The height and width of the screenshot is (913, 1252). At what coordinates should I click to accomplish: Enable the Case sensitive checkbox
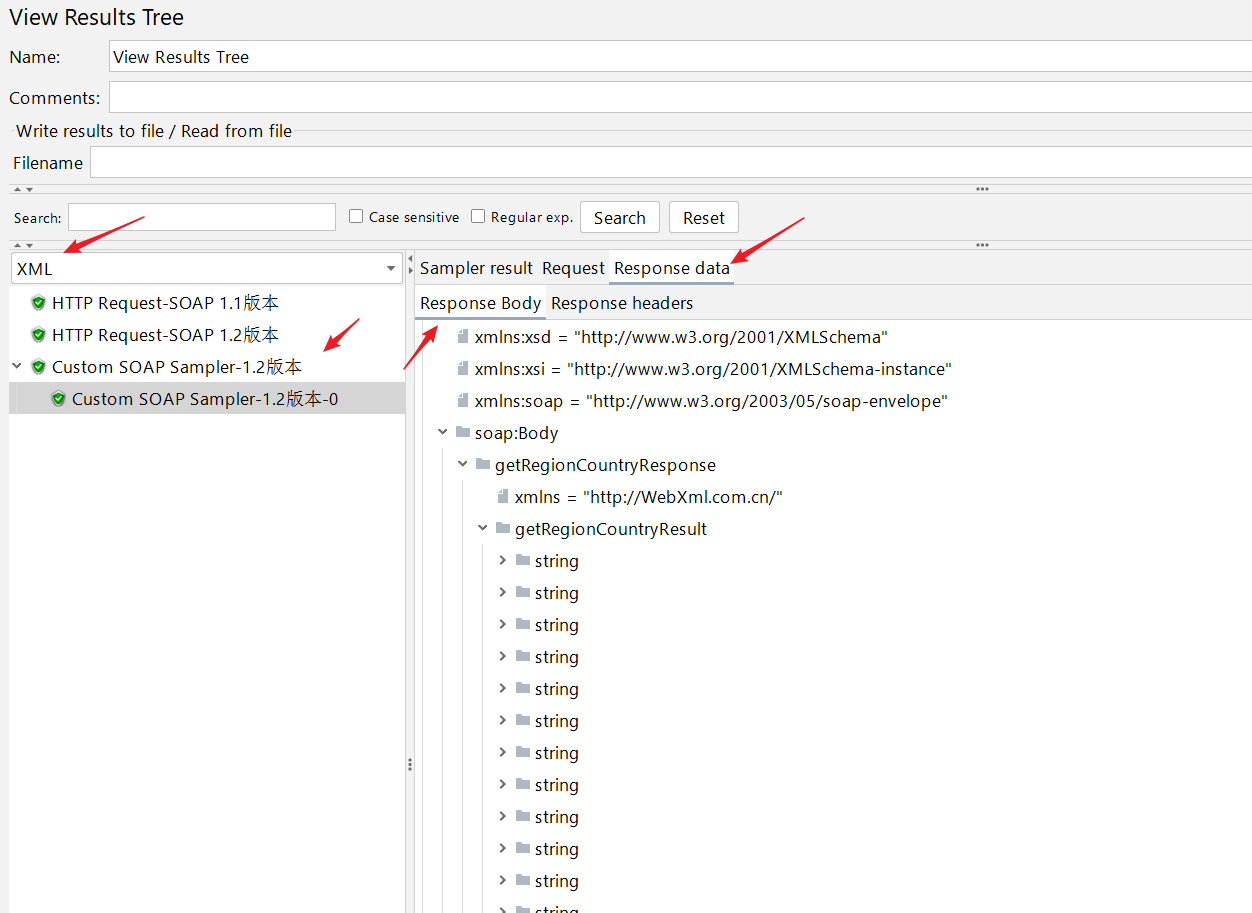coord(356,217)
